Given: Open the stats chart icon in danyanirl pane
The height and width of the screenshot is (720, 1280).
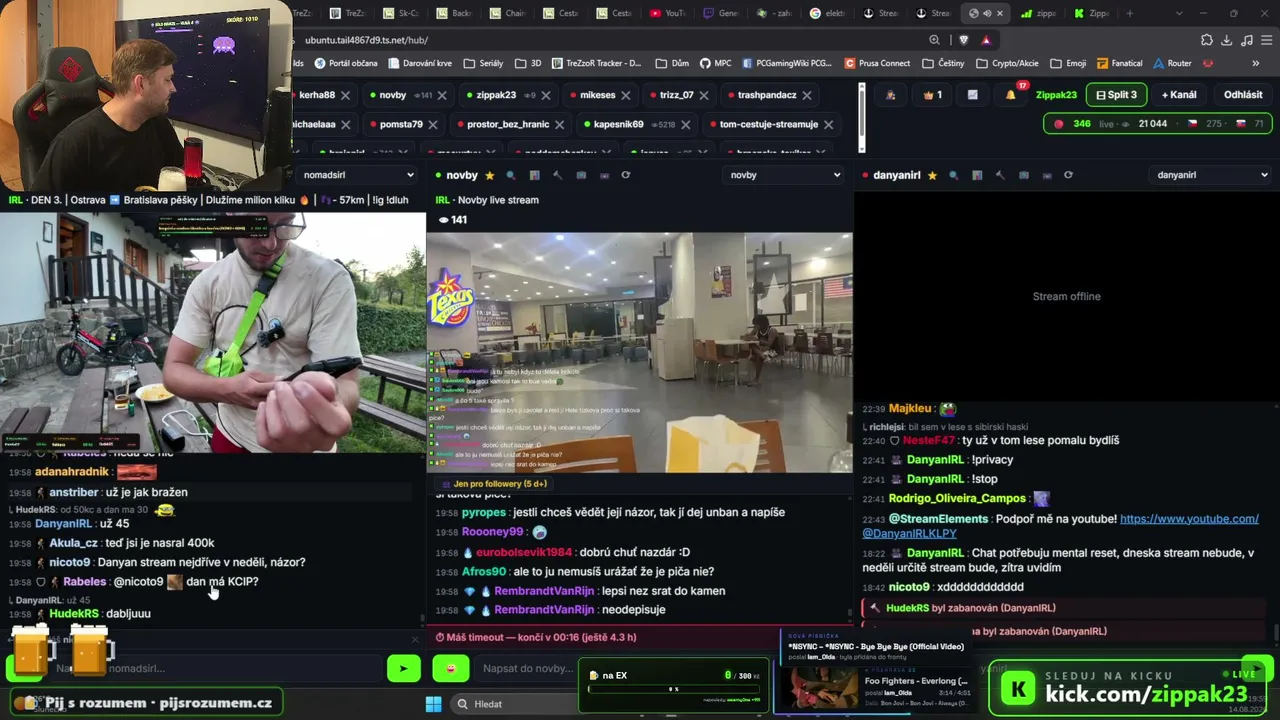Looking at the screenshot, I should [x=977, y=175].
